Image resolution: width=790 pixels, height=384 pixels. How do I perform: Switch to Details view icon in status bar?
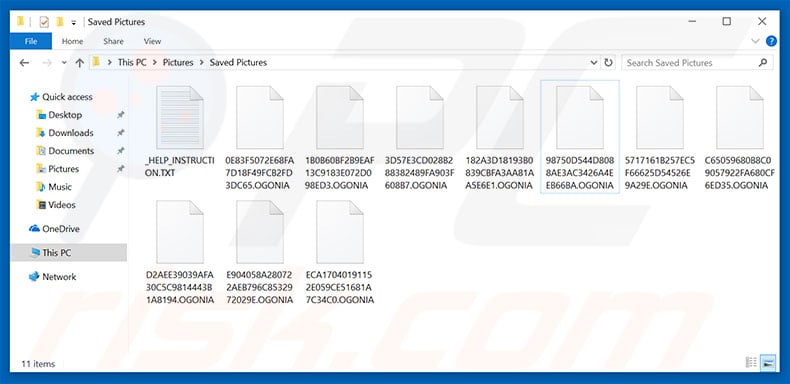(x=751, y=362)
